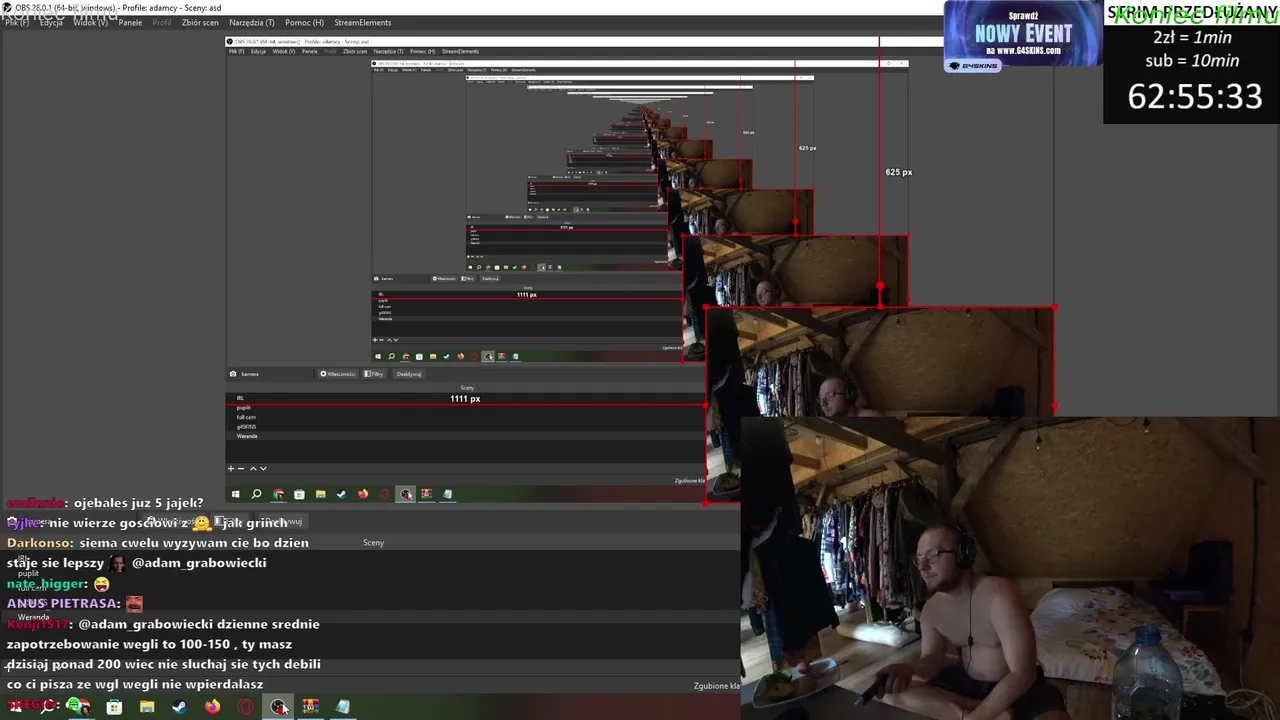This screenshot has width=1280, height=720.
Task: Click Firefox icon in the nested preview taskbar
Action: click(x=363, y=494)
